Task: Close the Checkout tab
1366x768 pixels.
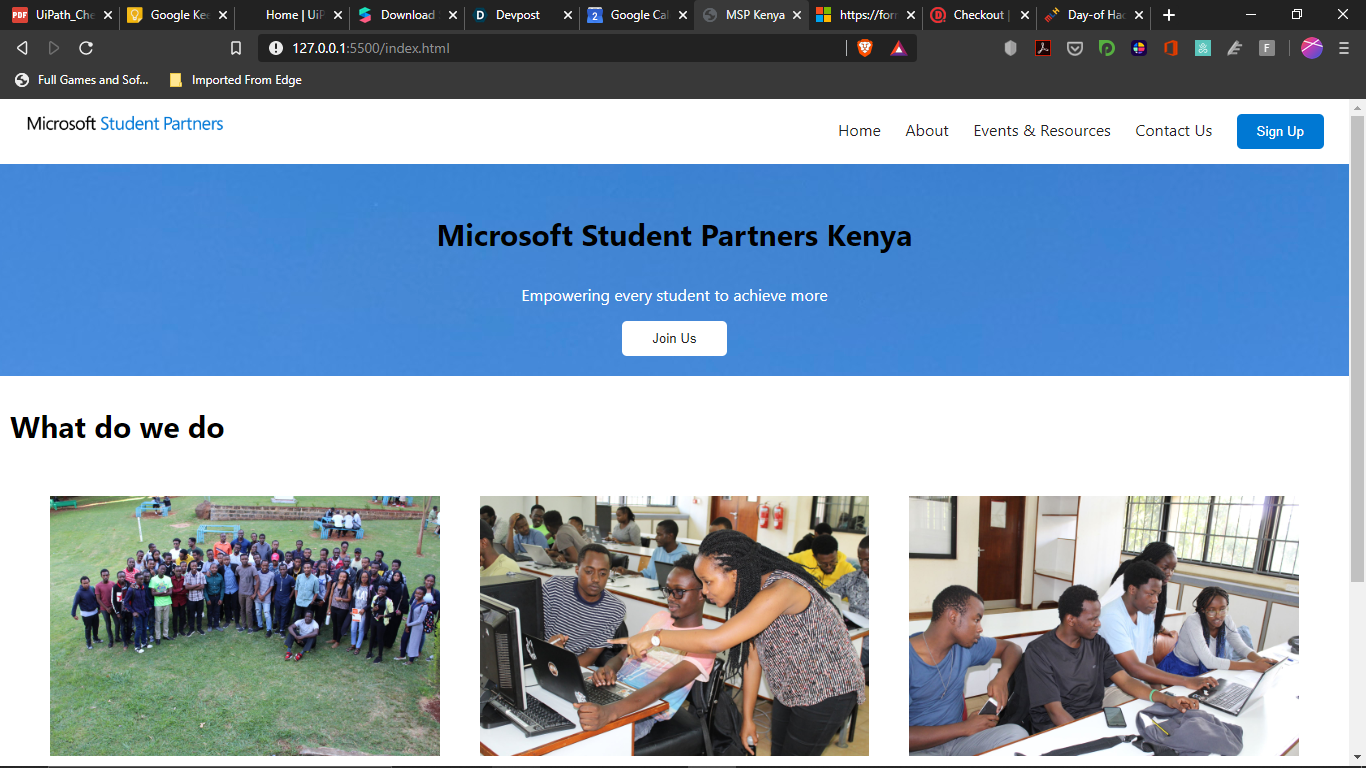Action: pos(1025,15)
